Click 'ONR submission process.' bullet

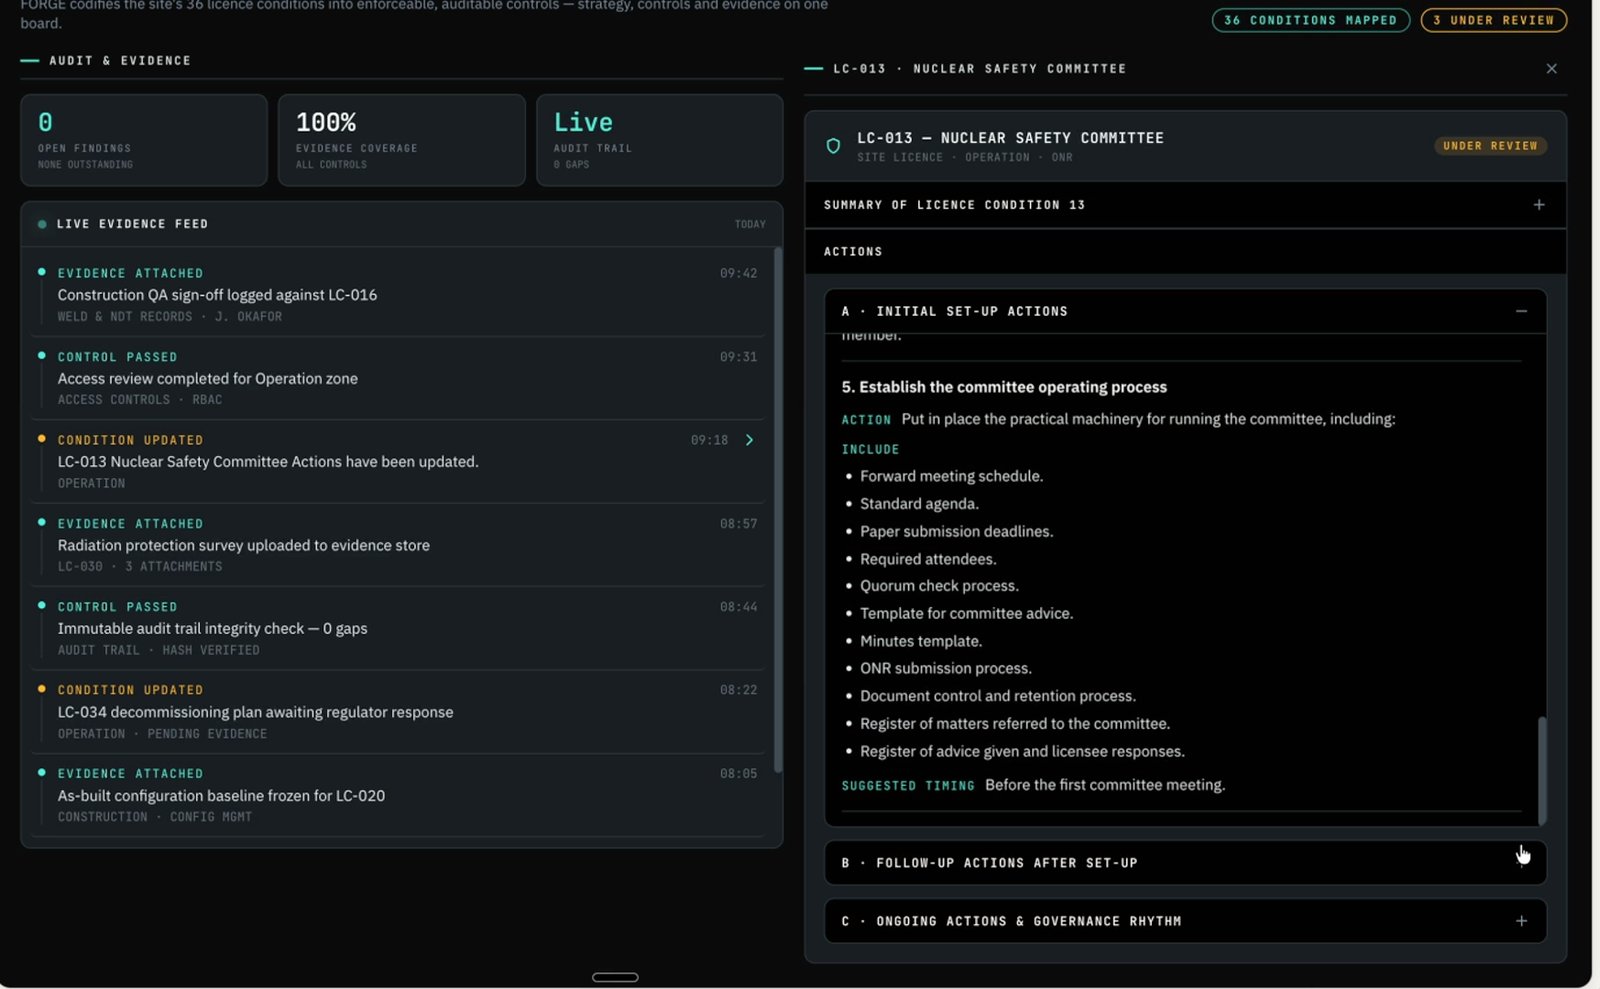tap(945, 668)
